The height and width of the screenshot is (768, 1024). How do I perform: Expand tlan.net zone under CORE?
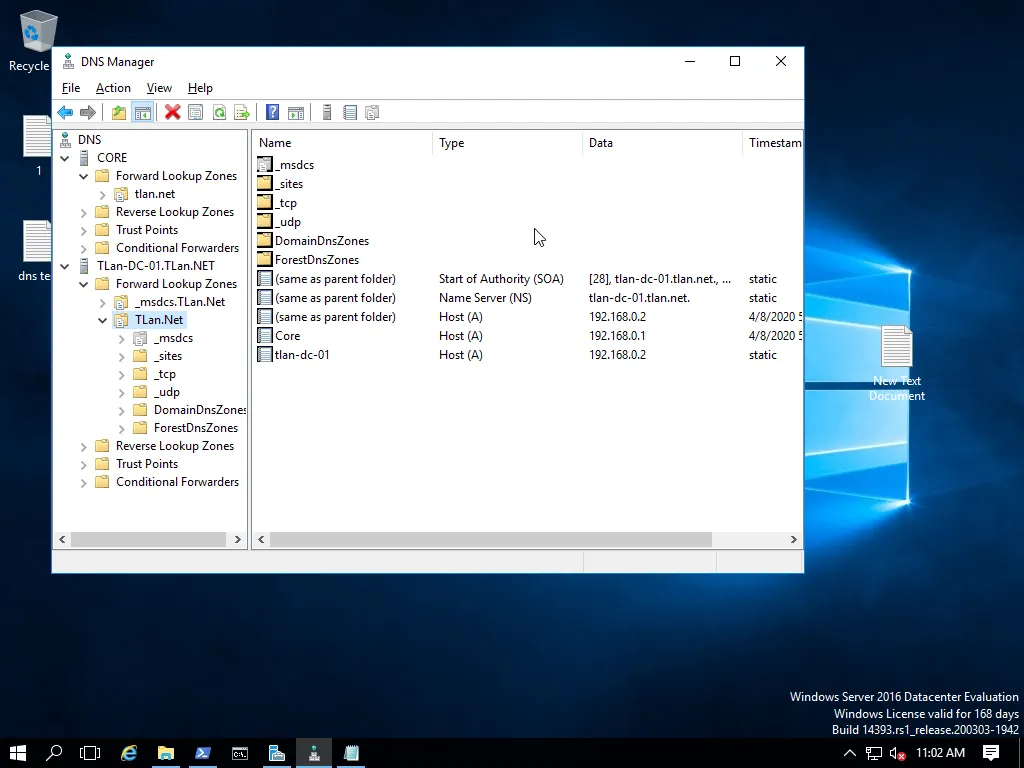coord(103,195)
